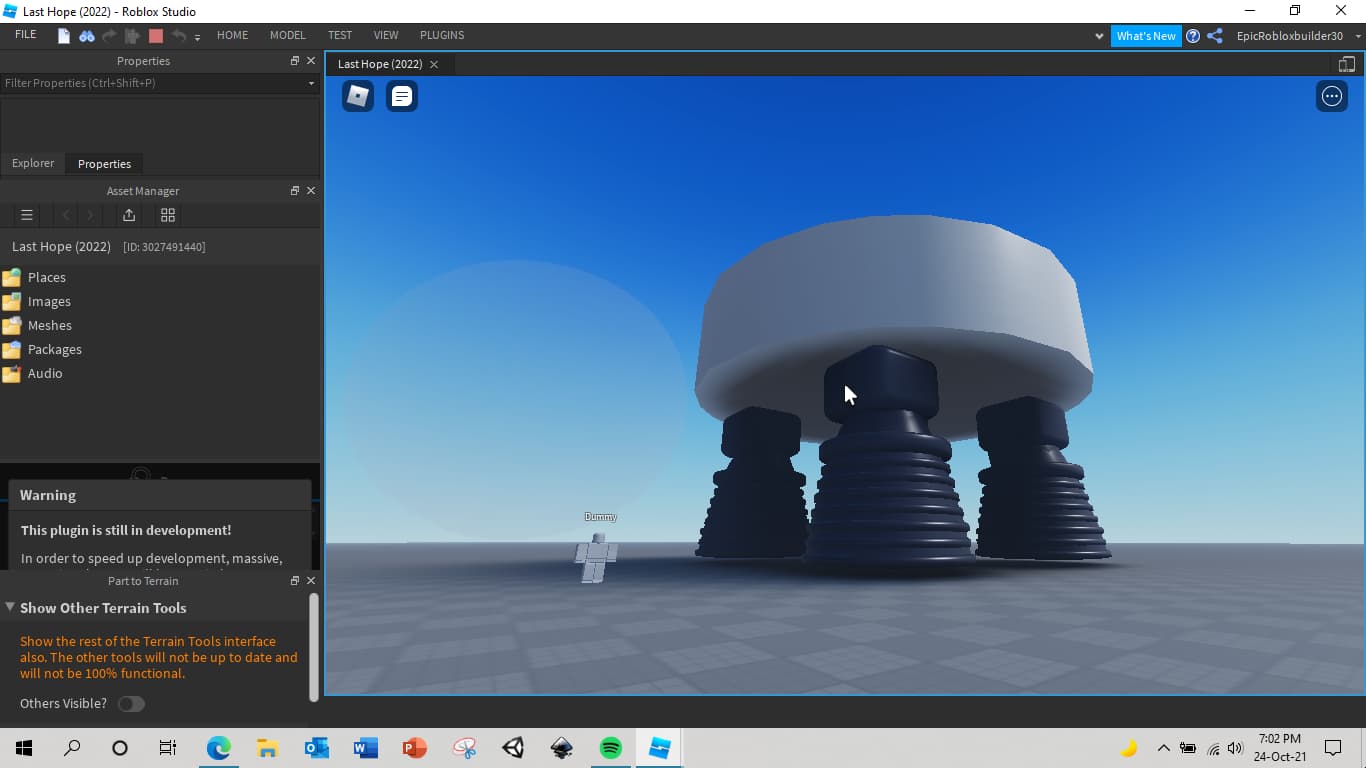The image size is (1366, 768).
Task: Close the Last Hope (2022) document tab
Action: coord(434,64)
